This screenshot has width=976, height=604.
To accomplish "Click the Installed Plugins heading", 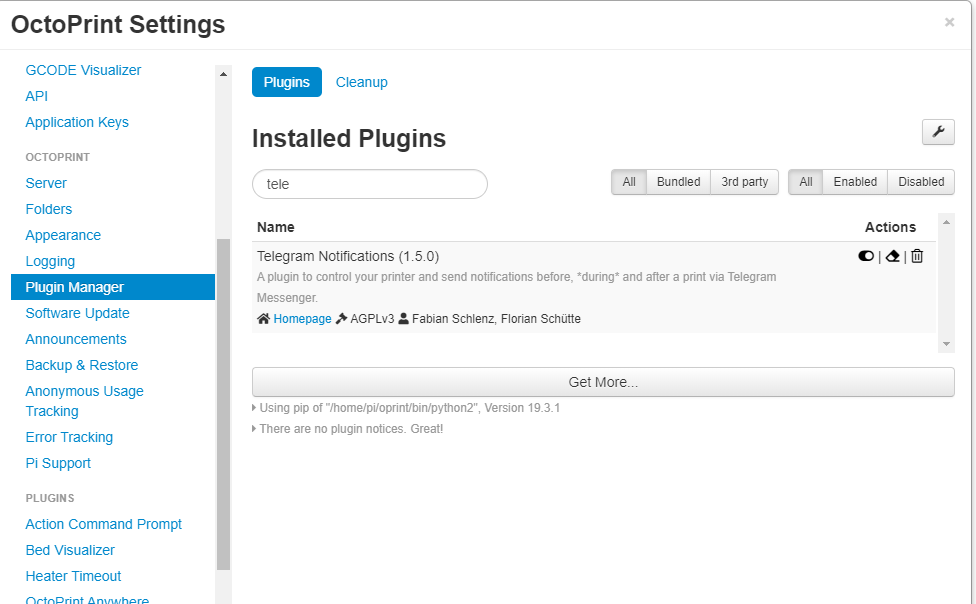I will tap(349, 138).
